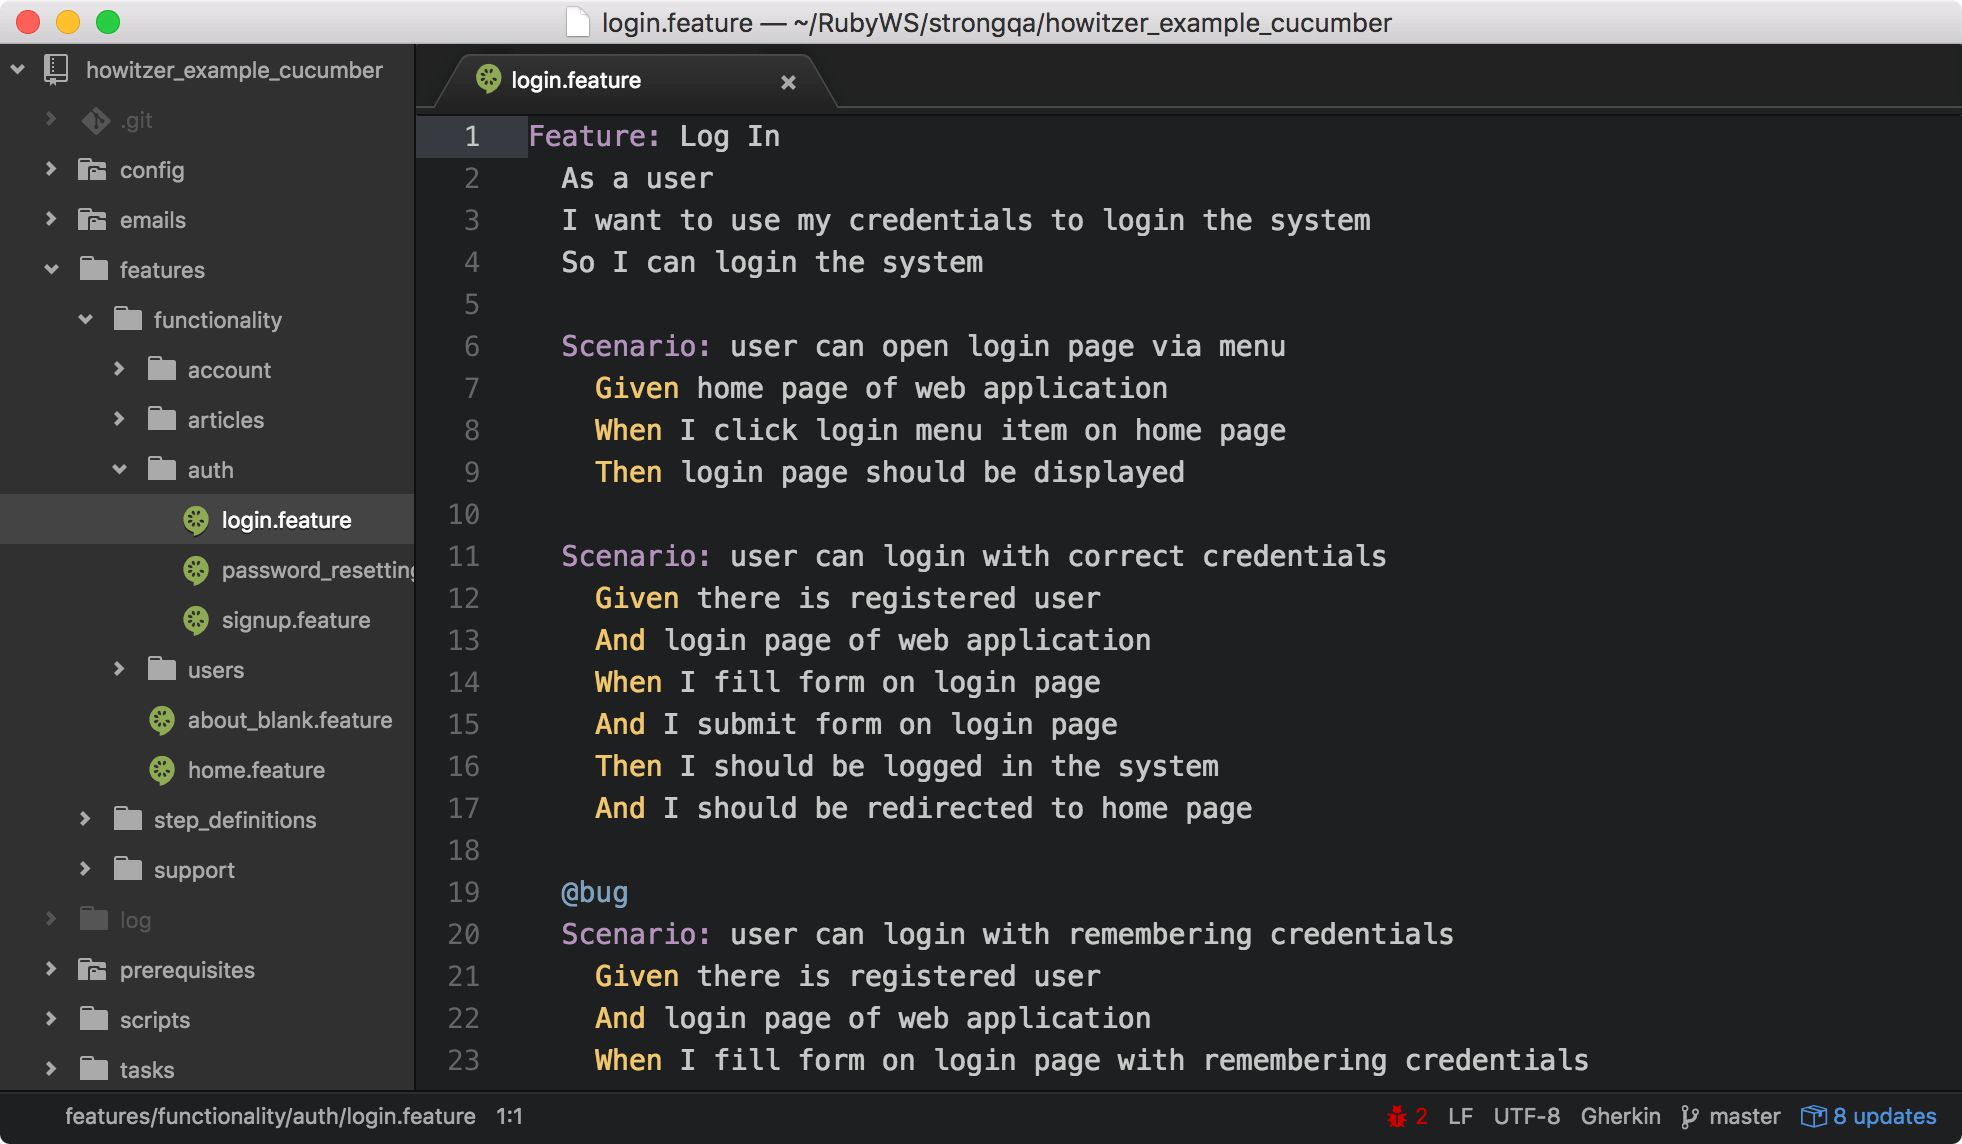Viewport: 1962px width, 1144px height.
Task: Expand the account folder chevron
Action: point(119,370)
